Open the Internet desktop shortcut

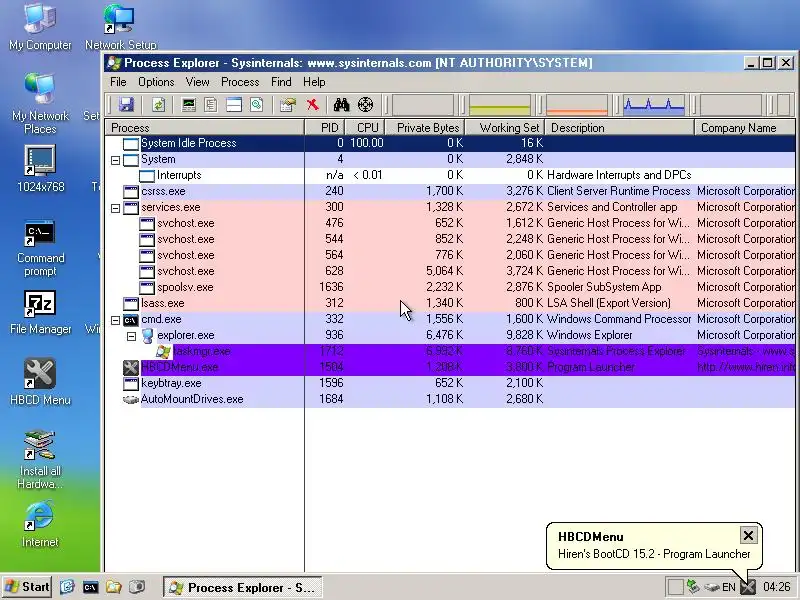[40, 523]
